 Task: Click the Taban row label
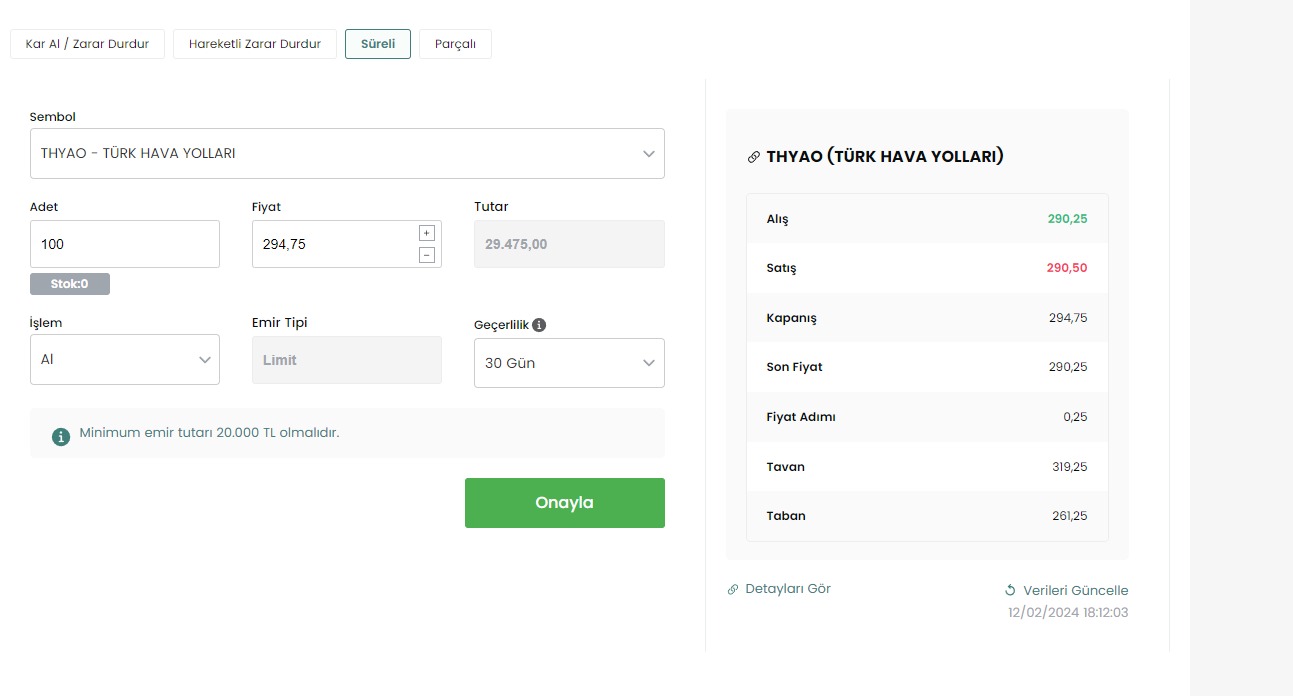(786, 516)
